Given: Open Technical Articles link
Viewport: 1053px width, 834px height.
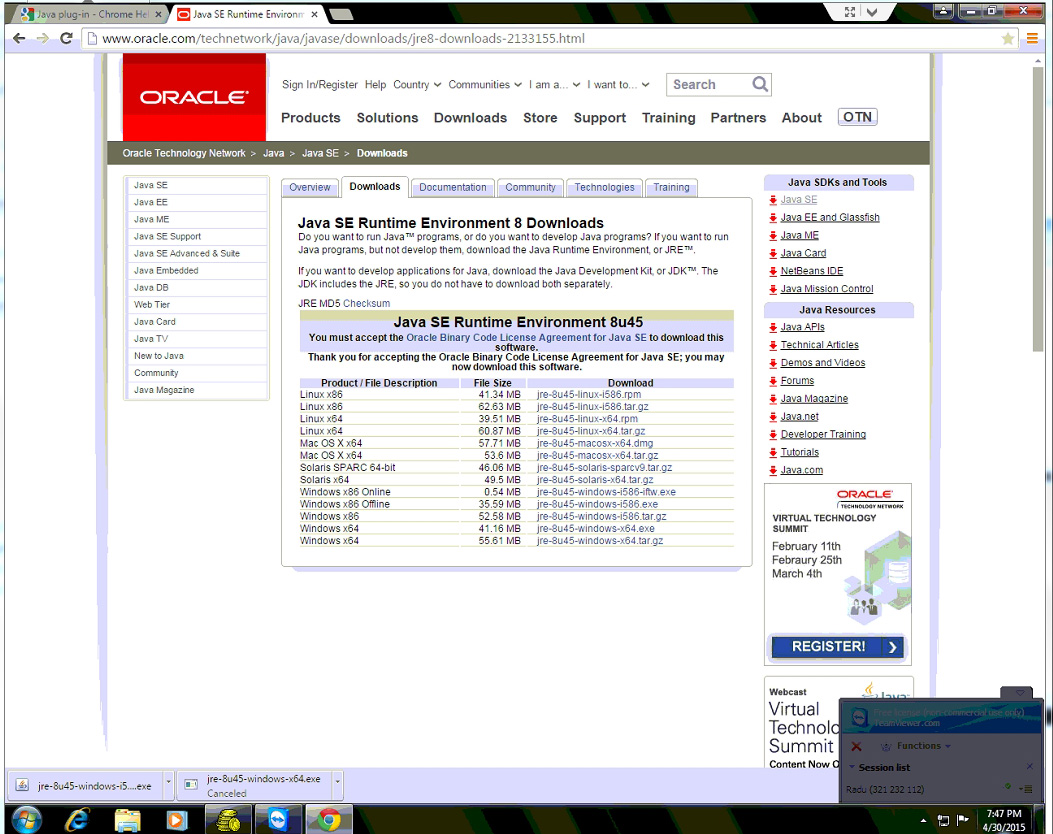Looking at the screenshot, I should [819, 344].
